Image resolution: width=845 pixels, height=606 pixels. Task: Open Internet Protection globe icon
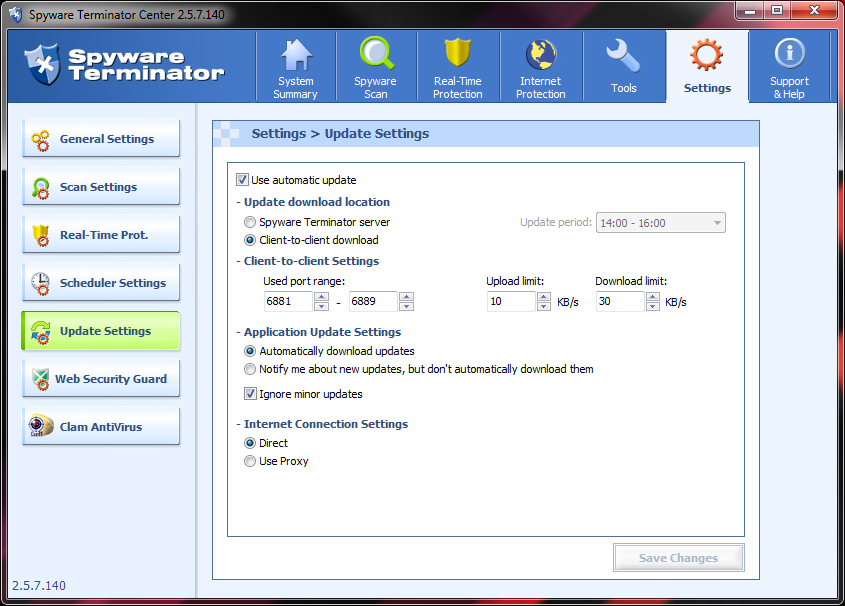pyautogui.click(x=541, y=55)
